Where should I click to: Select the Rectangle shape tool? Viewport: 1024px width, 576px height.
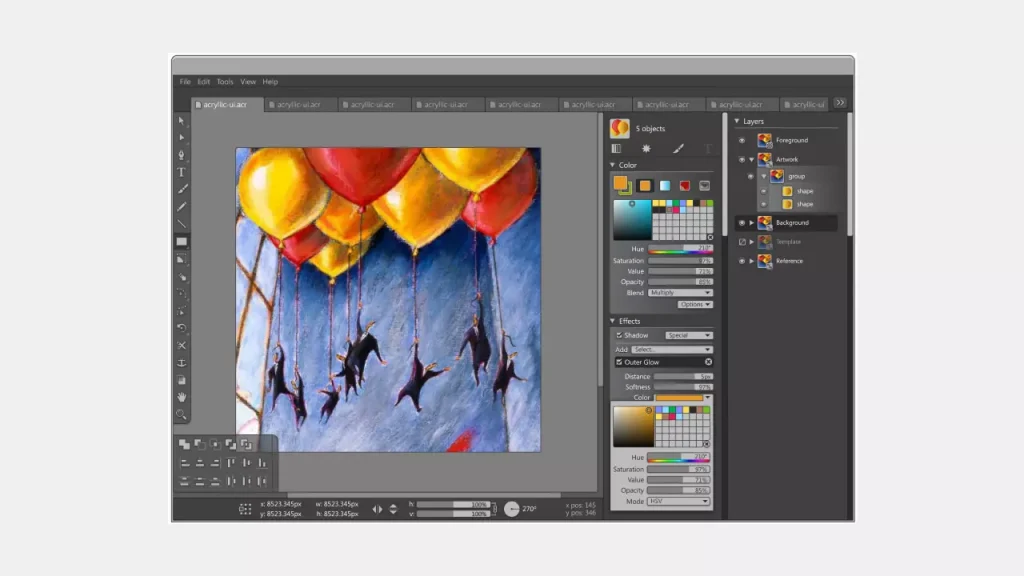tap(182, 242)
